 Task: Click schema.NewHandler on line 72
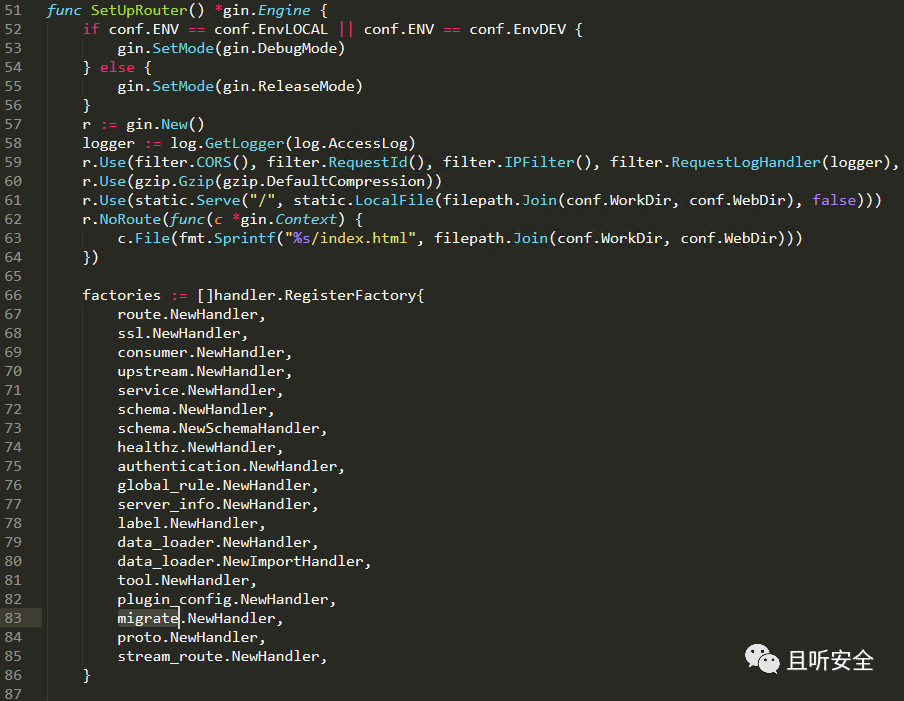pos(192,410)
